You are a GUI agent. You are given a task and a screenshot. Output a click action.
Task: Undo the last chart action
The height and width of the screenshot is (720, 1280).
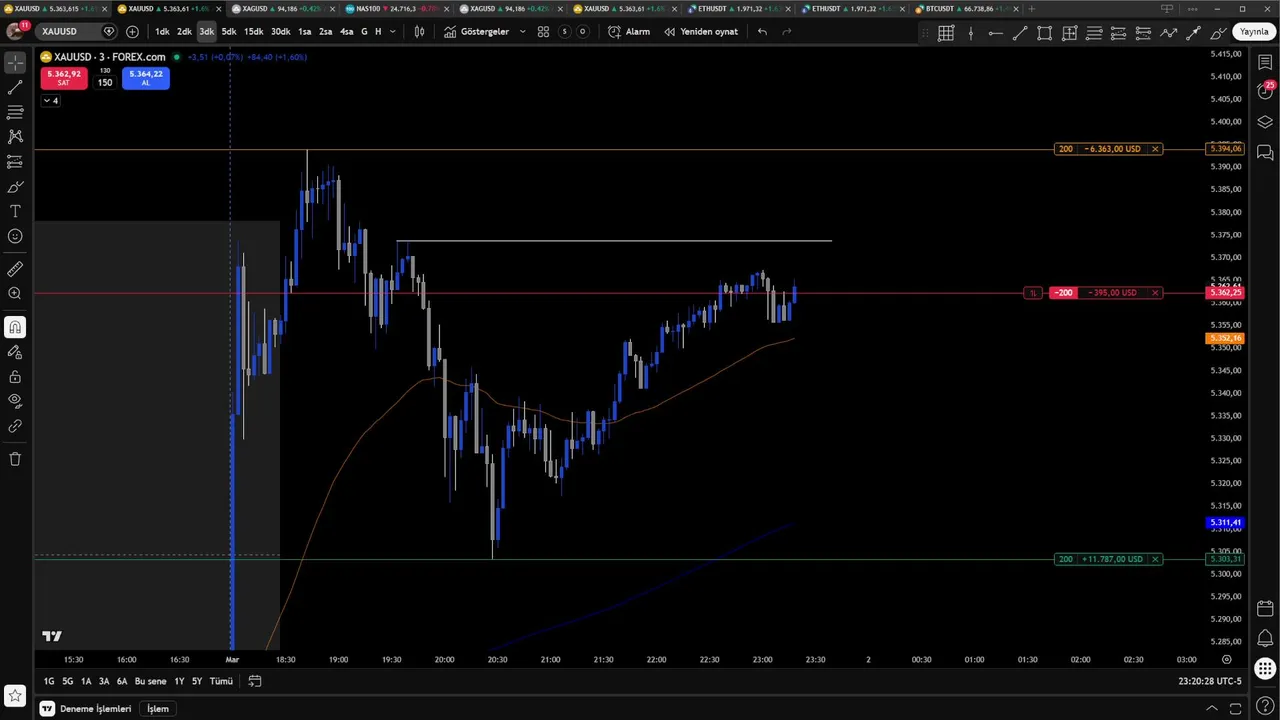[762, 32]
